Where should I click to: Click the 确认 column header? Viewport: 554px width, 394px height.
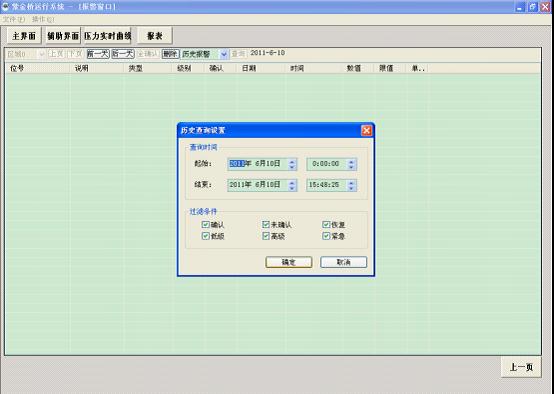220,68
